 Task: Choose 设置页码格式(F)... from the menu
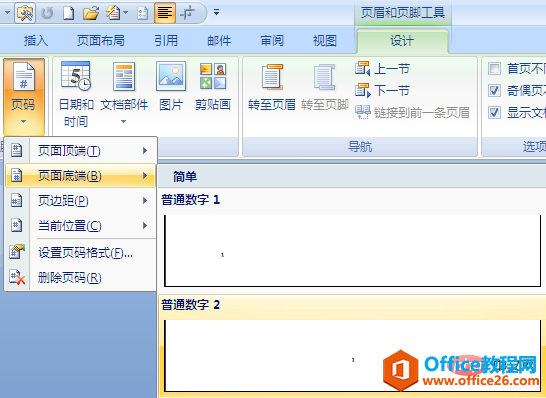tap(80, 252)
